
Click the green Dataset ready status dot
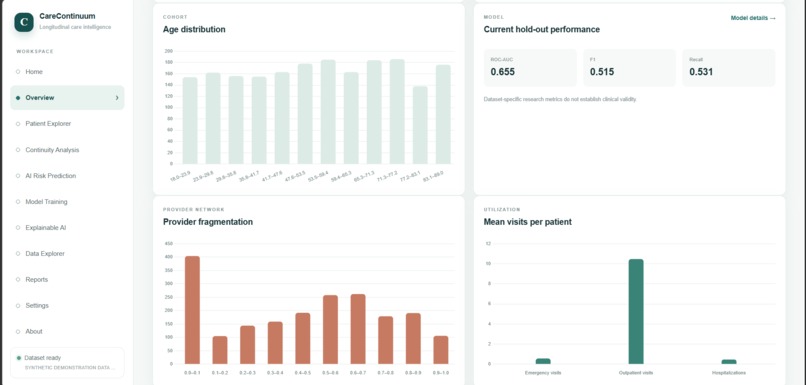19,358
